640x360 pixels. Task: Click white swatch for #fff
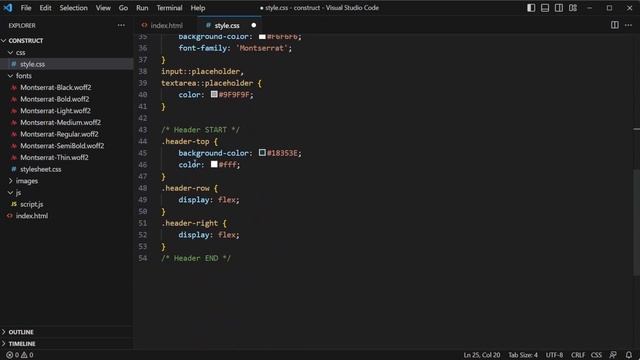(x=214, y=164)
